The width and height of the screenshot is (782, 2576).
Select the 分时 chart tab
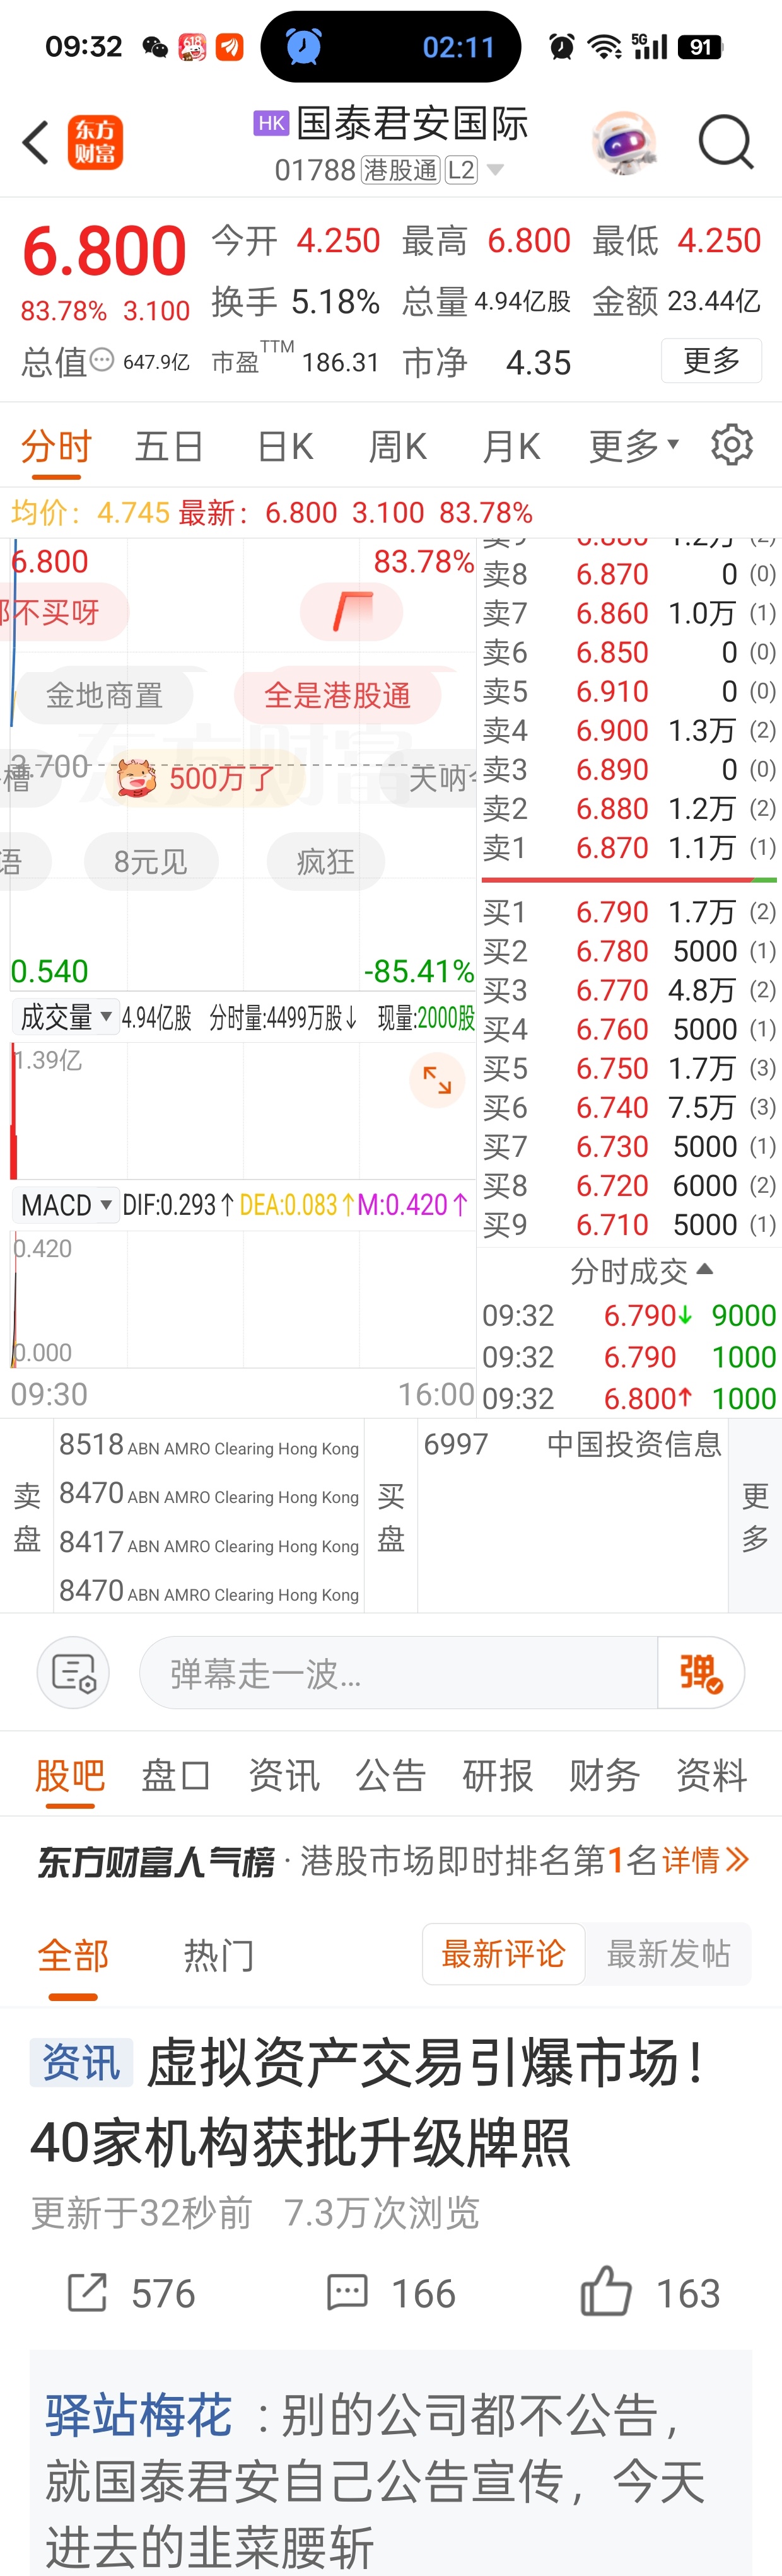coord(56,446)
